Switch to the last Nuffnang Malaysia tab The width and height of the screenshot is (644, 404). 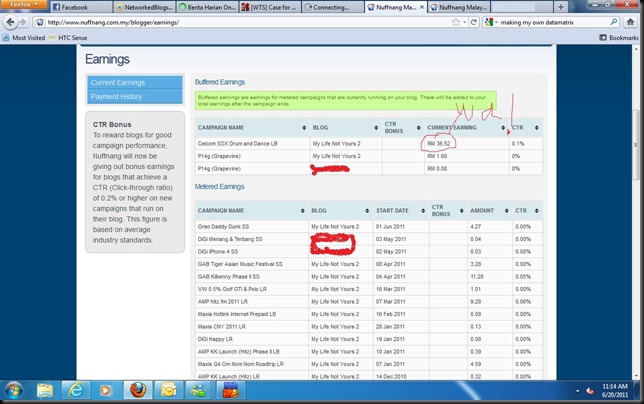point(459,7)
